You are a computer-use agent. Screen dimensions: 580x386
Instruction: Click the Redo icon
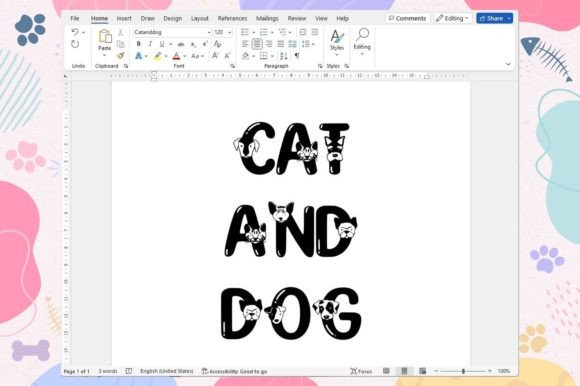(x=75, y=44)
